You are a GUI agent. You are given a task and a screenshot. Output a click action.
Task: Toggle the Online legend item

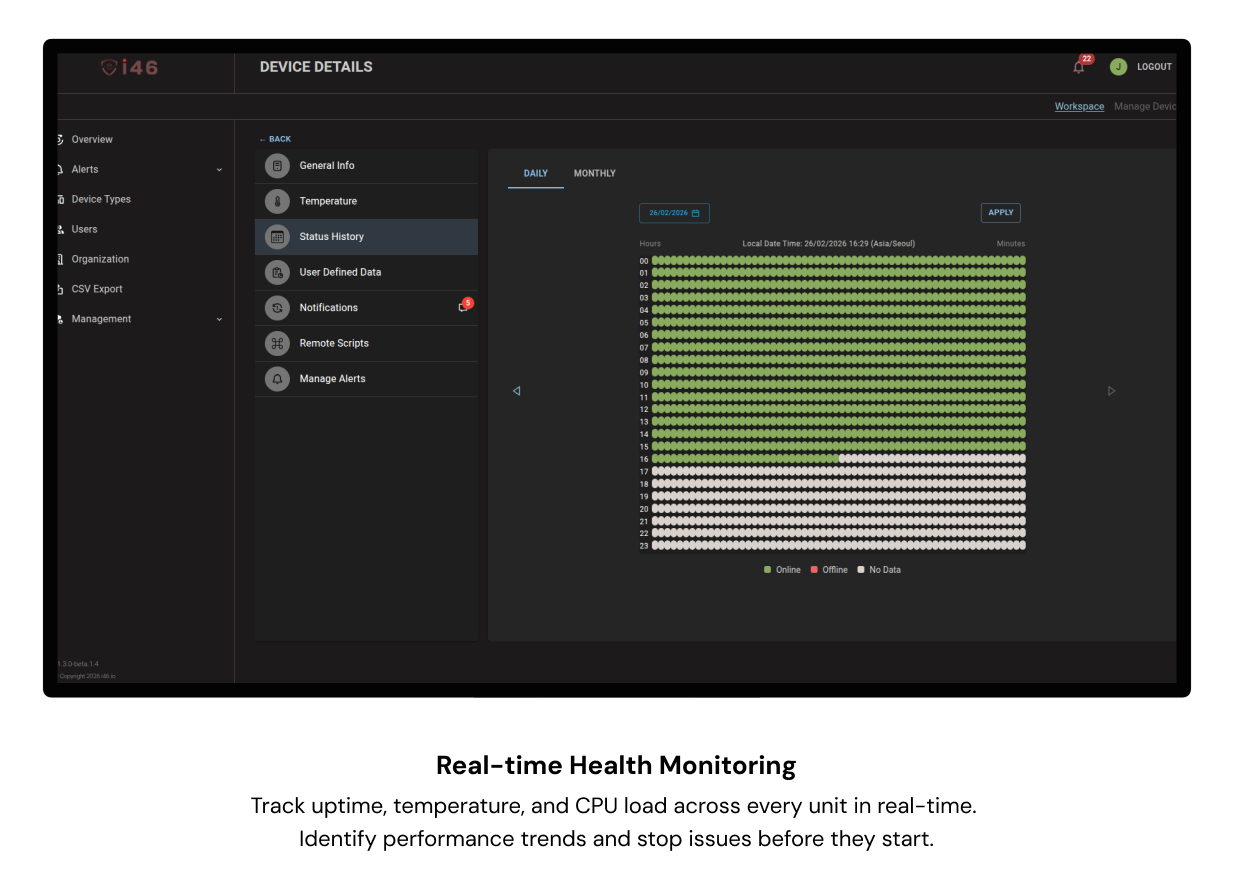pos(782,570)
